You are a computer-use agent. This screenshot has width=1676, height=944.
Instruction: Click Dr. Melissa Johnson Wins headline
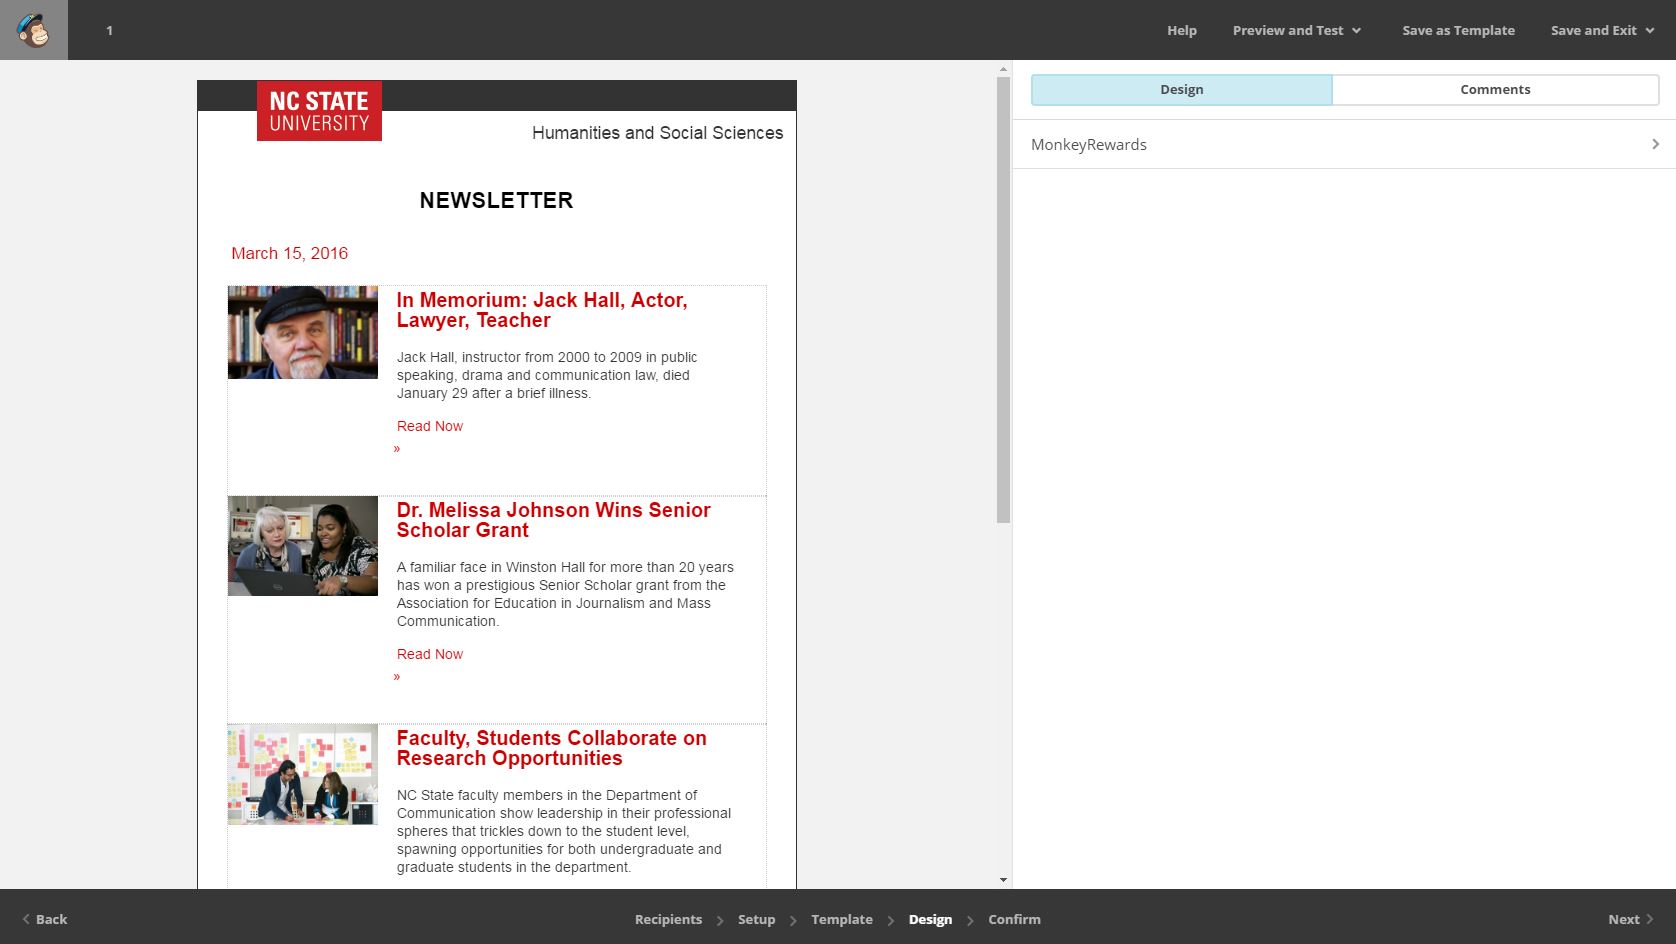coord(553,520)
